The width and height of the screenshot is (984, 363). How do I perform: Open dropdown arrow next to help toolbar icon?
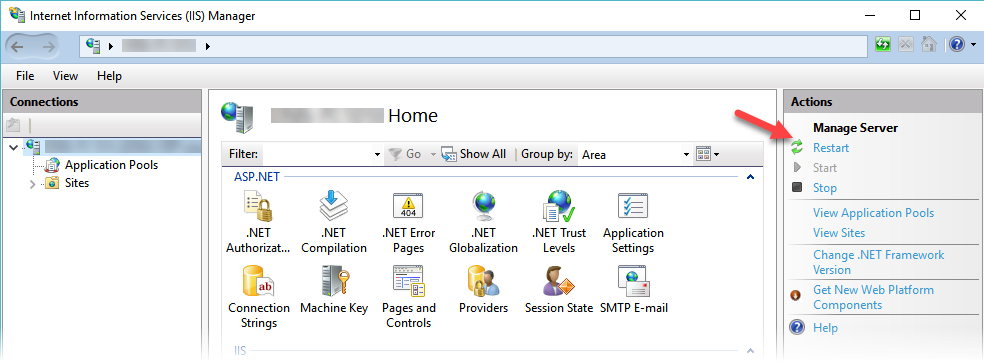pyautogui.click(x=973, y=45)
